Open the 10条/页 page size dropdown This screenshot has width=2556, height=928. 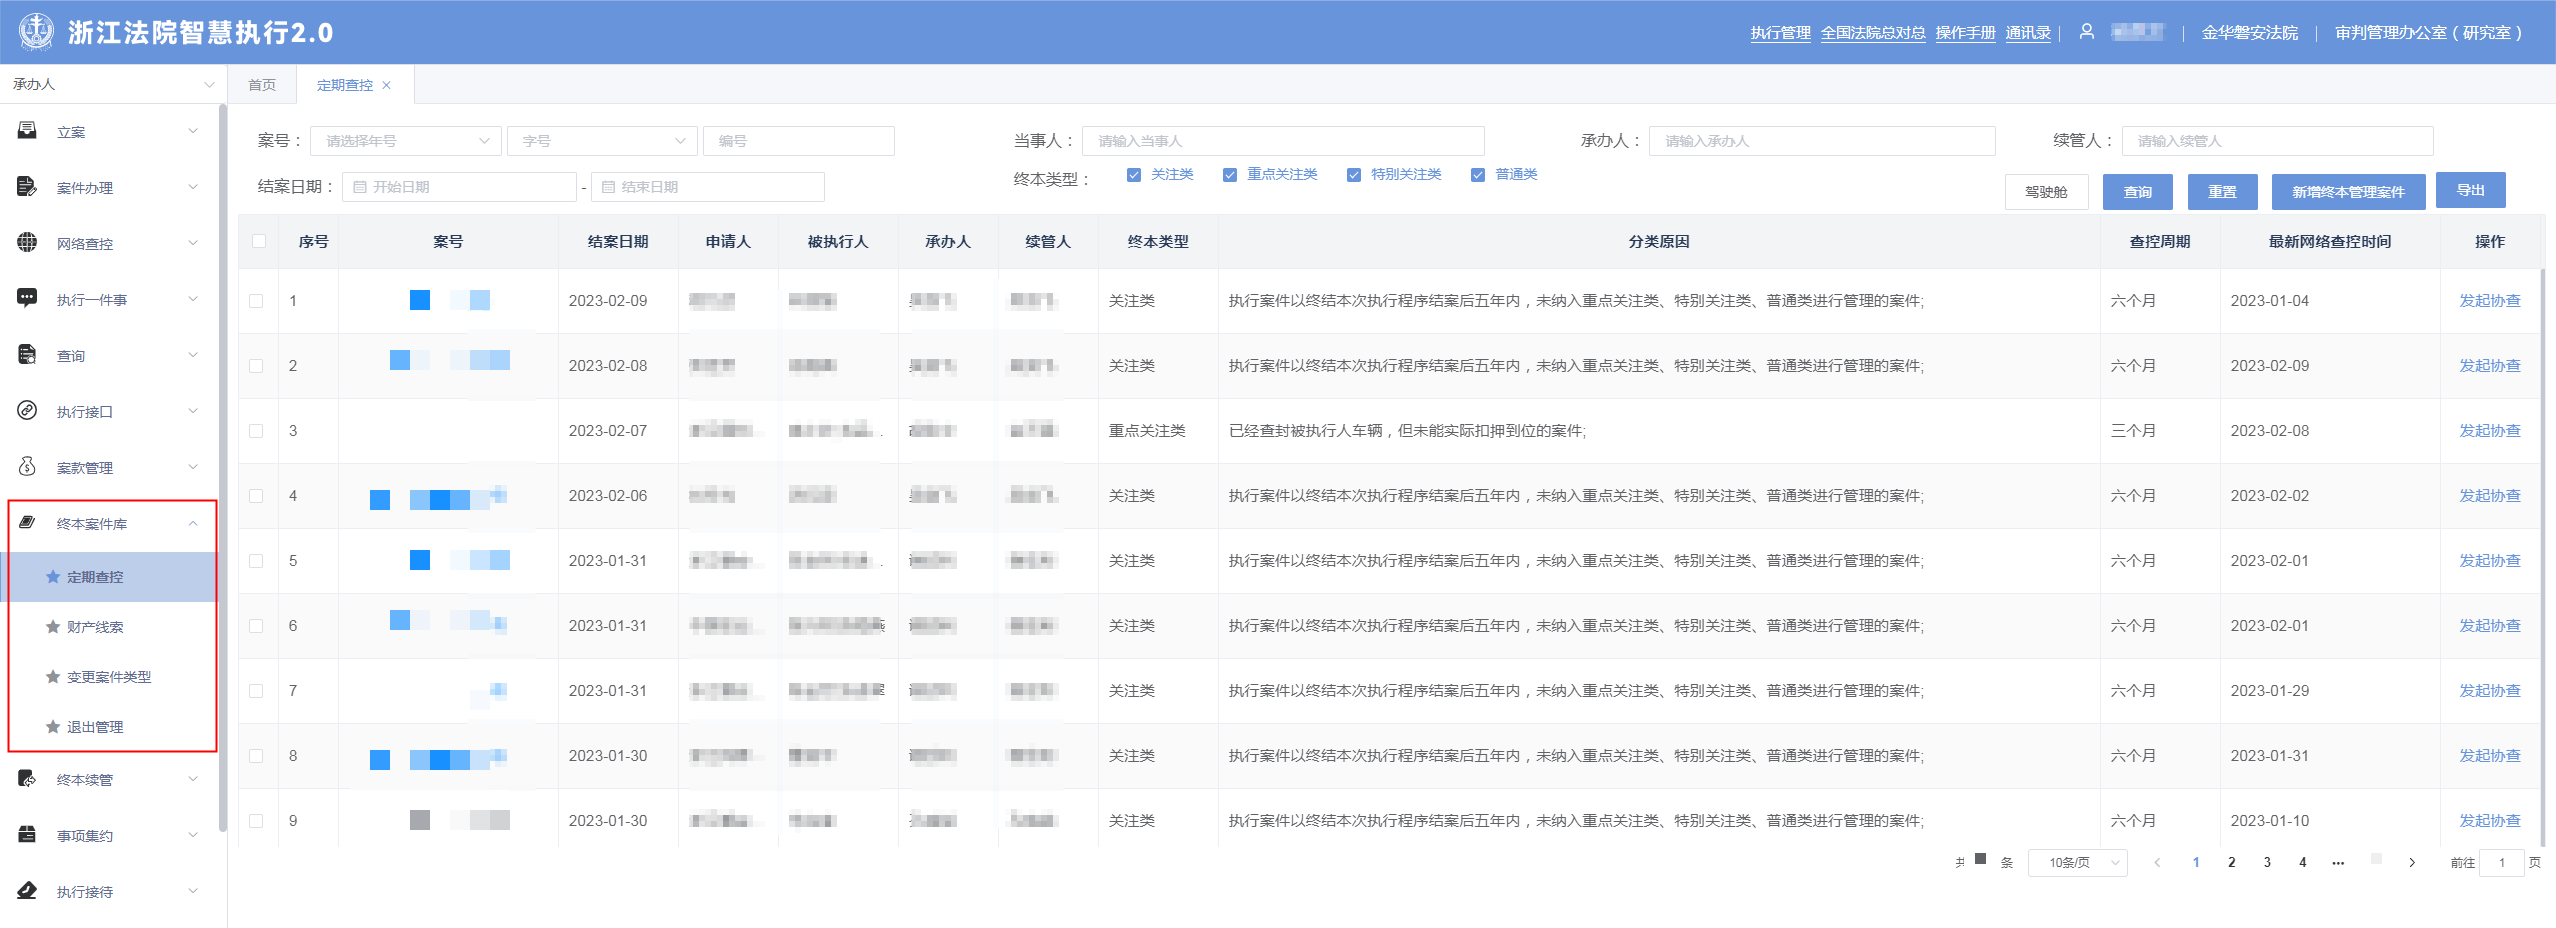[2077, 862]
